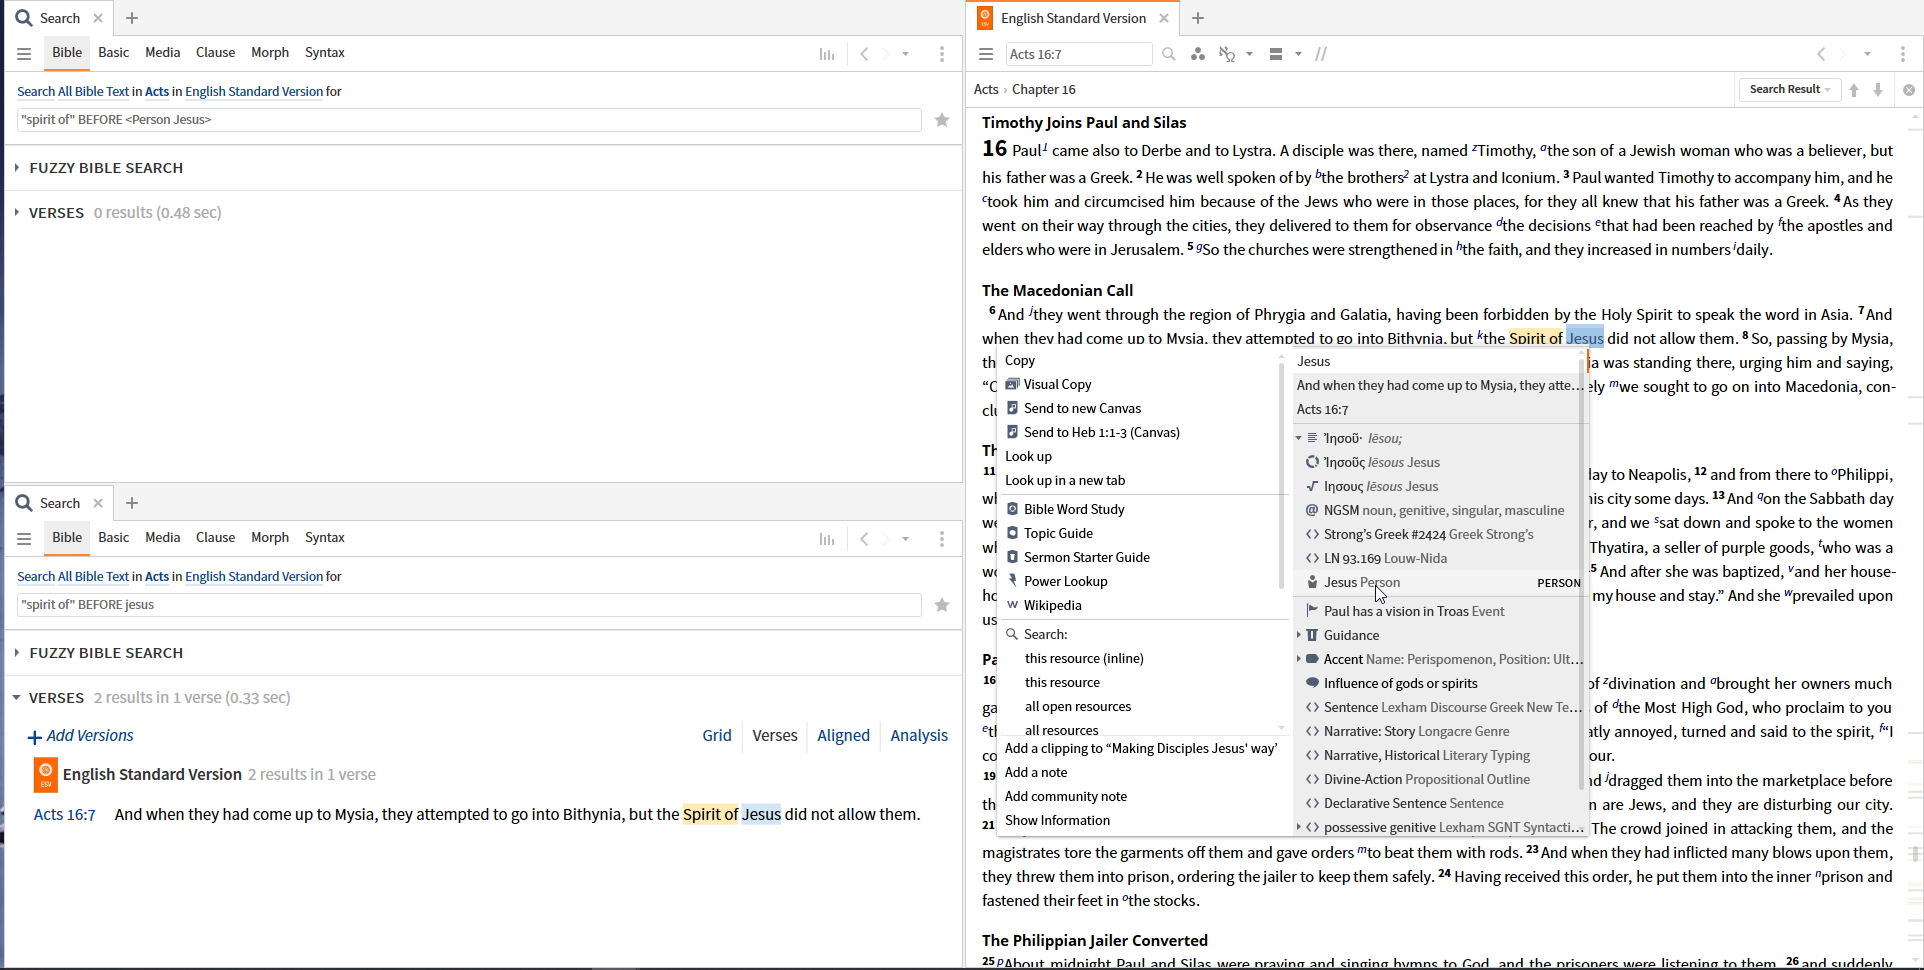Switch to the Morph tab in upper Search panel
Image resolution: width=1924 pixels, height=970 pixels.
[270, 53]
